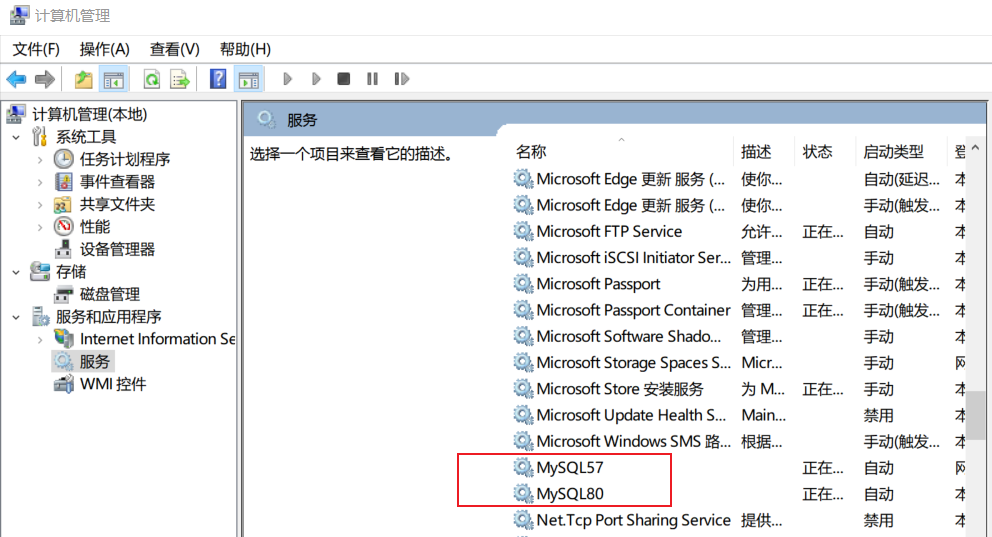
Task: Click the services list vertical scrollbar thumb
Action: 976,415
